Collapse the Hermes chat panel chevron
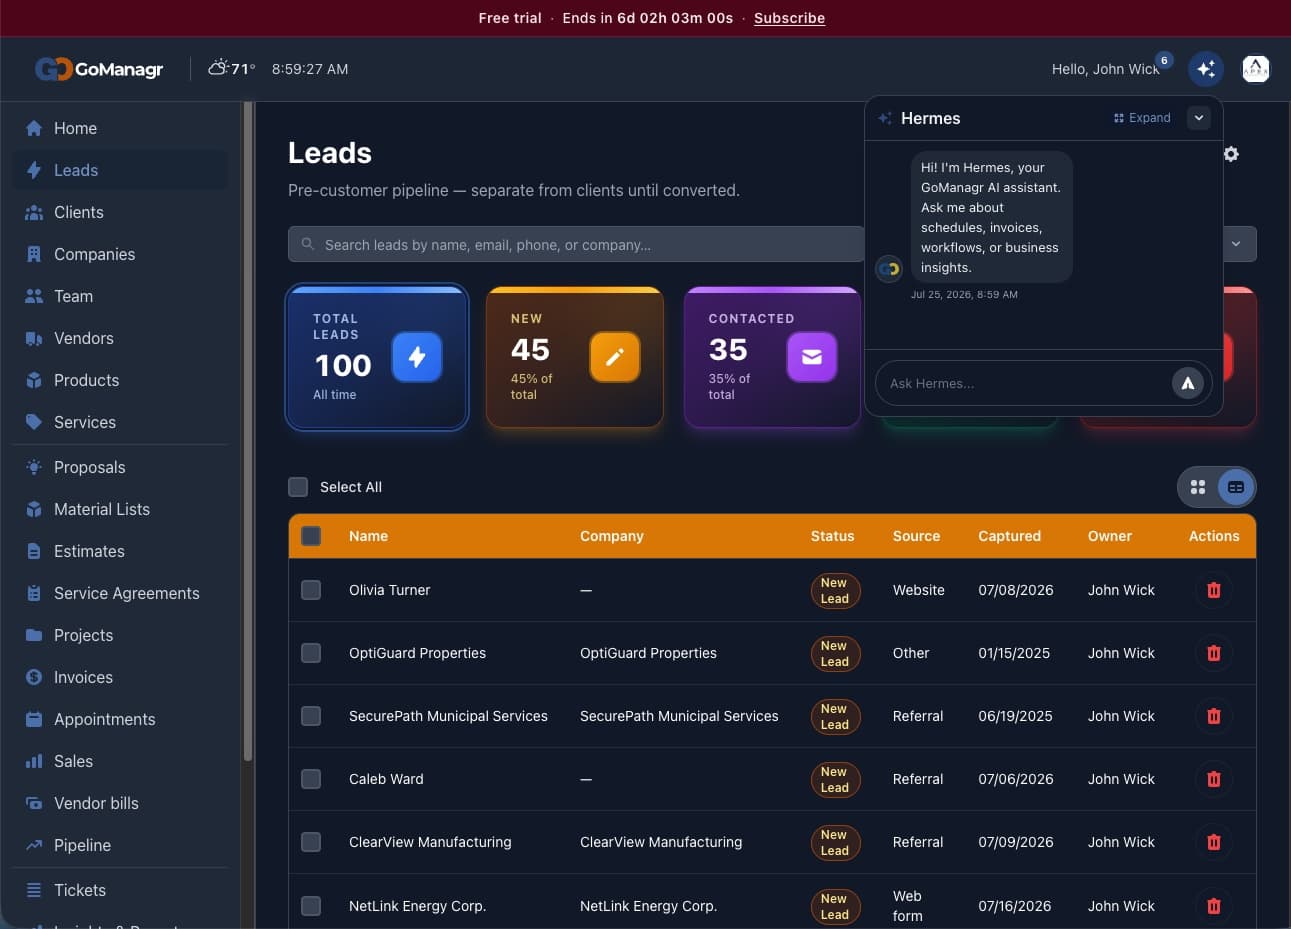 point(1198,118)
